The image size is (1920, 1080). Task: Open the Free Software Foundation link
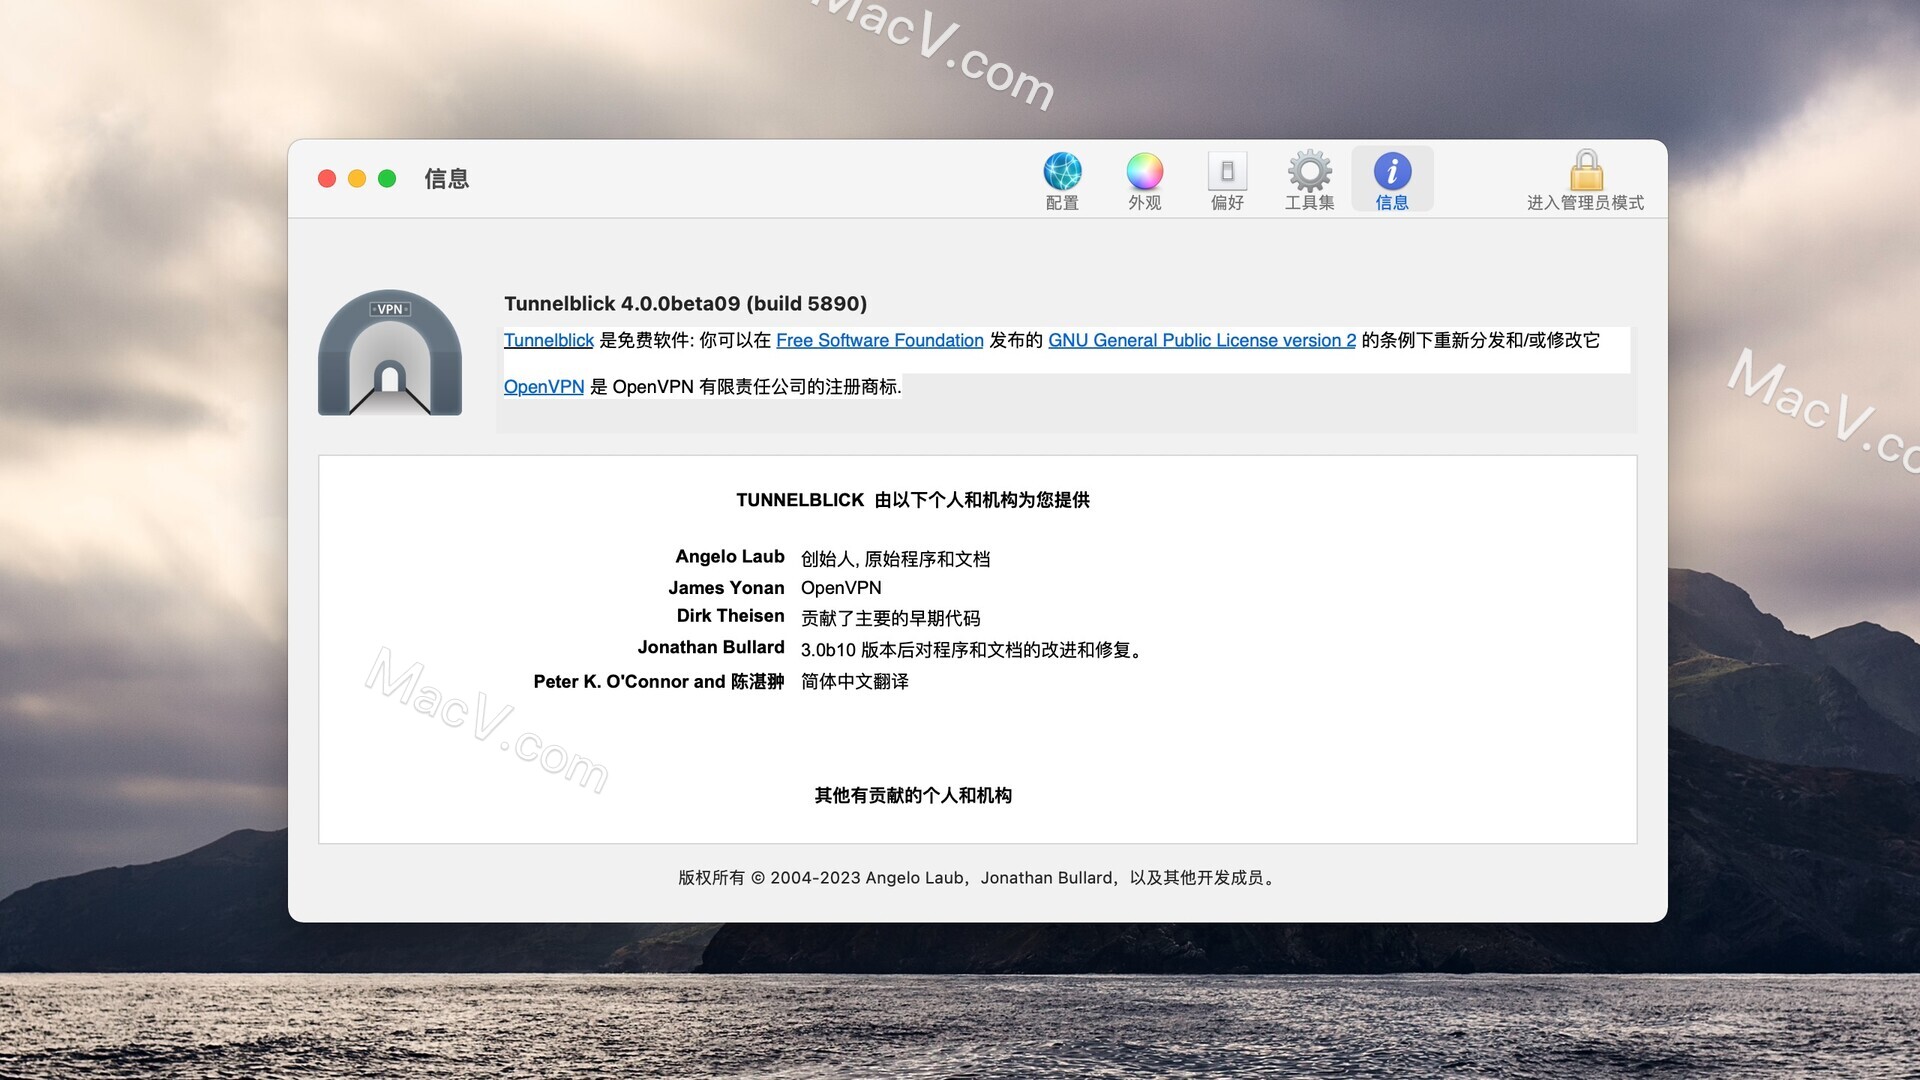(880, 340)
